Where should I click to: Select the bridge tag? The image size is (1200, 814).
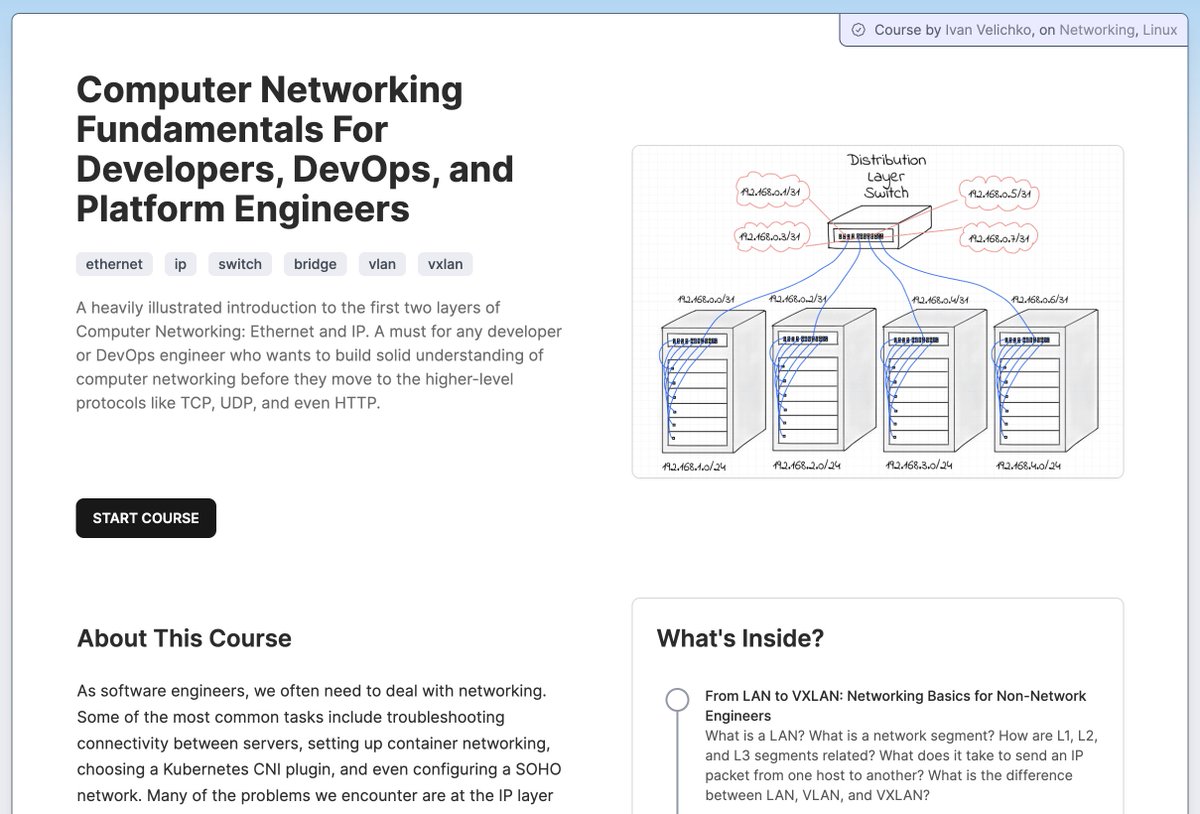coord(315,264)
